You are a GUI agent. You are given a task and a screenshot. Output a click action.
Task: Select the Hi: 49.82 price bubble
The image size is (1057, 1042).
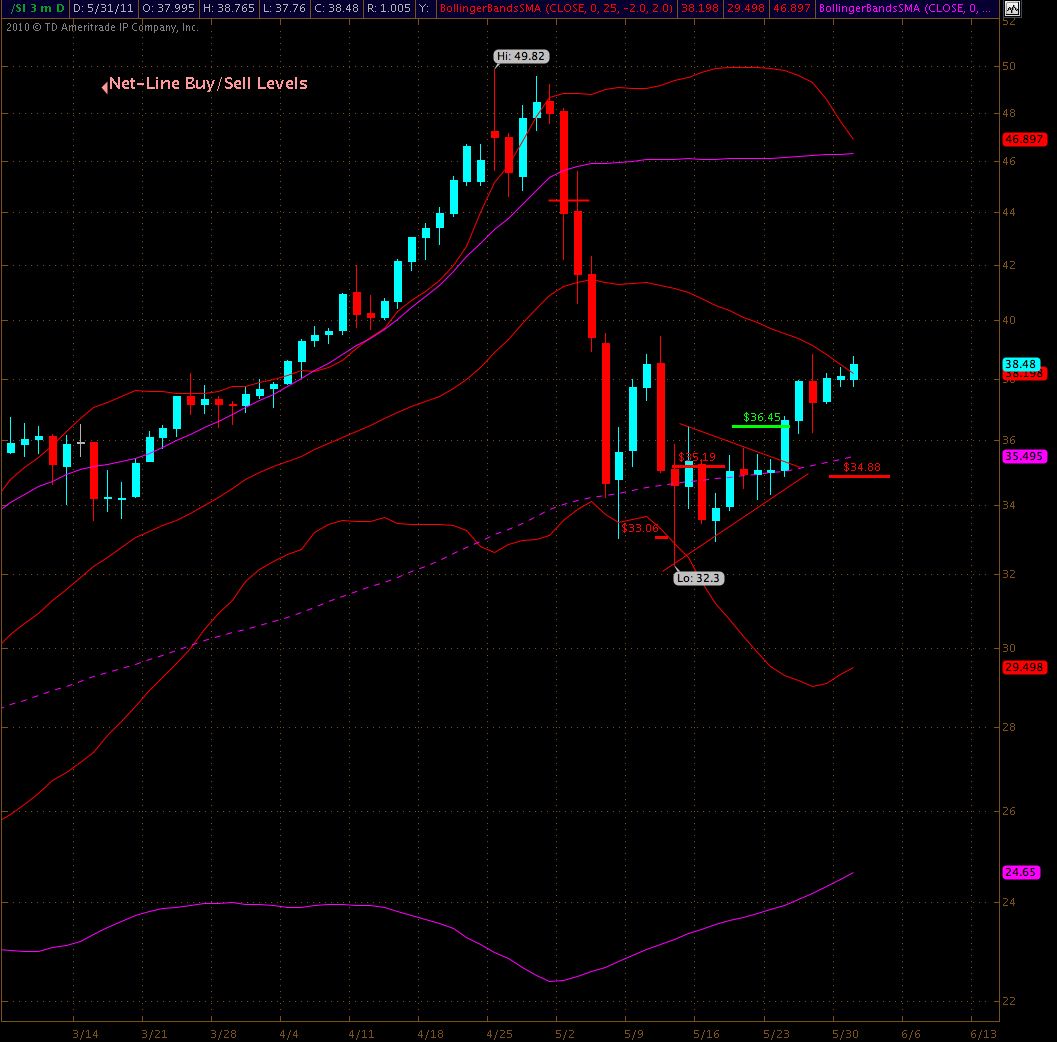(x=521, y=57)
